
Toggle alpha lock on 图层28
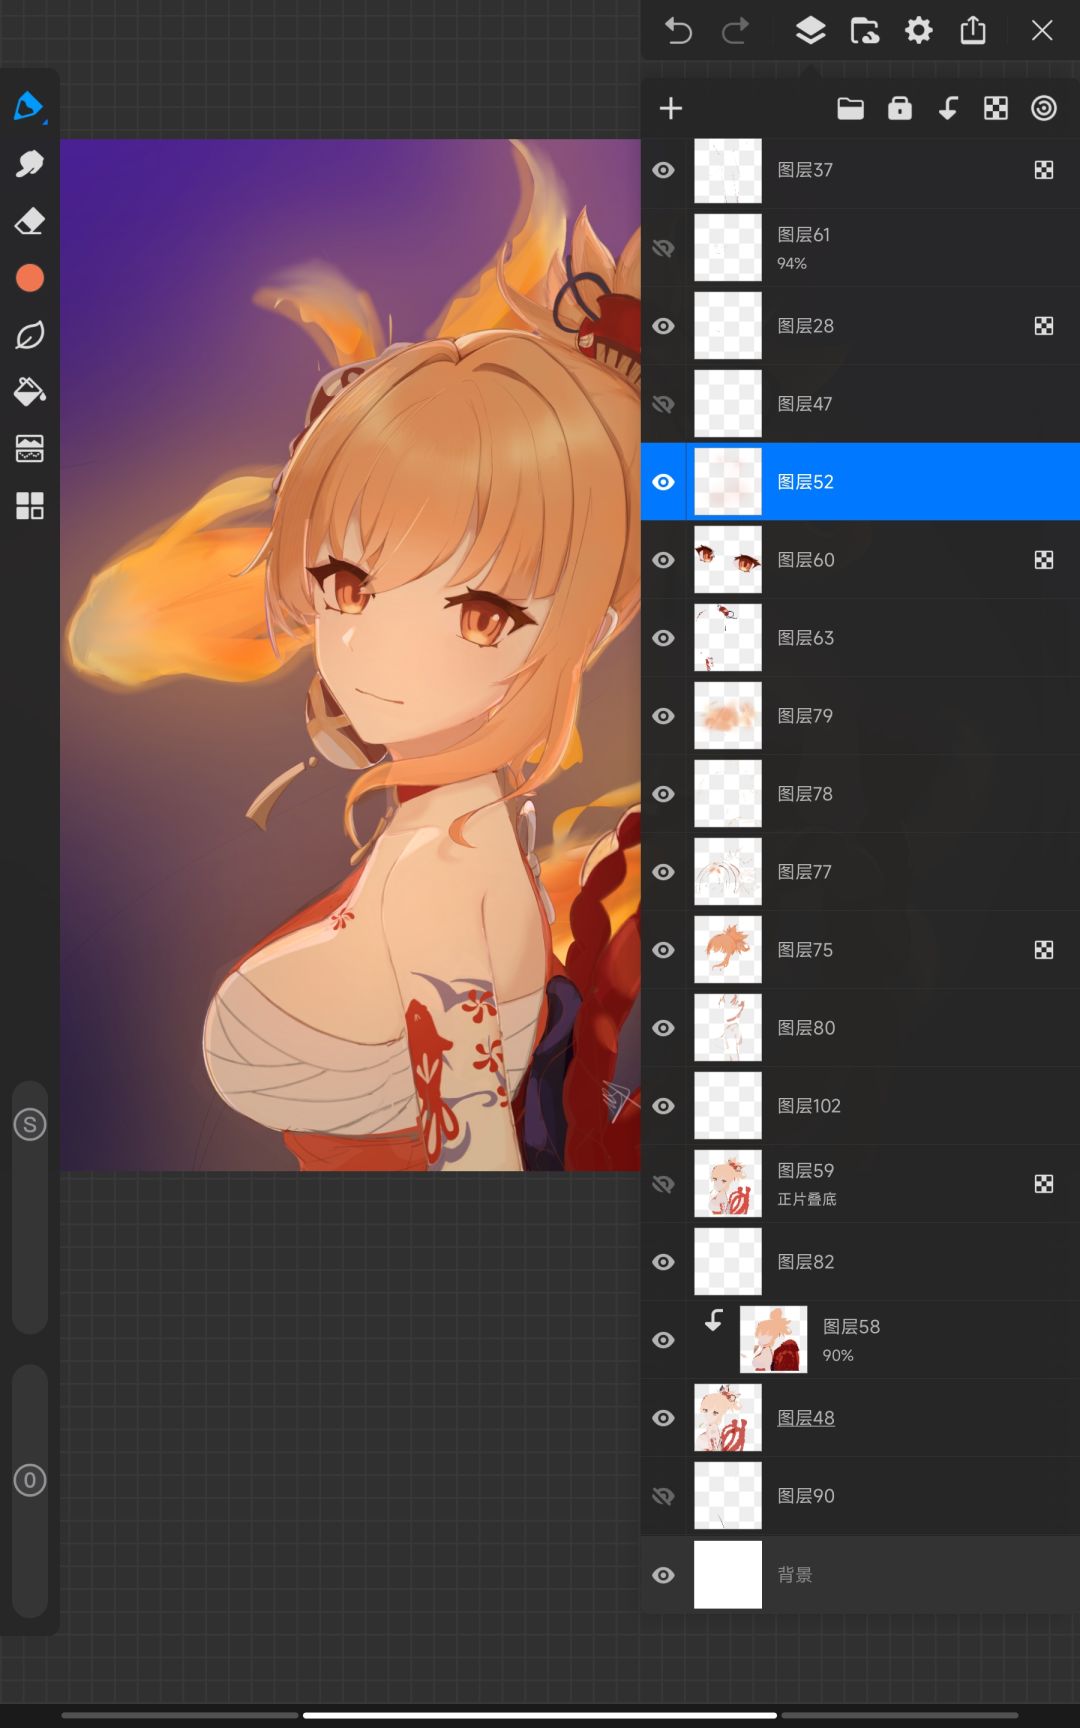pos(1044,326)
